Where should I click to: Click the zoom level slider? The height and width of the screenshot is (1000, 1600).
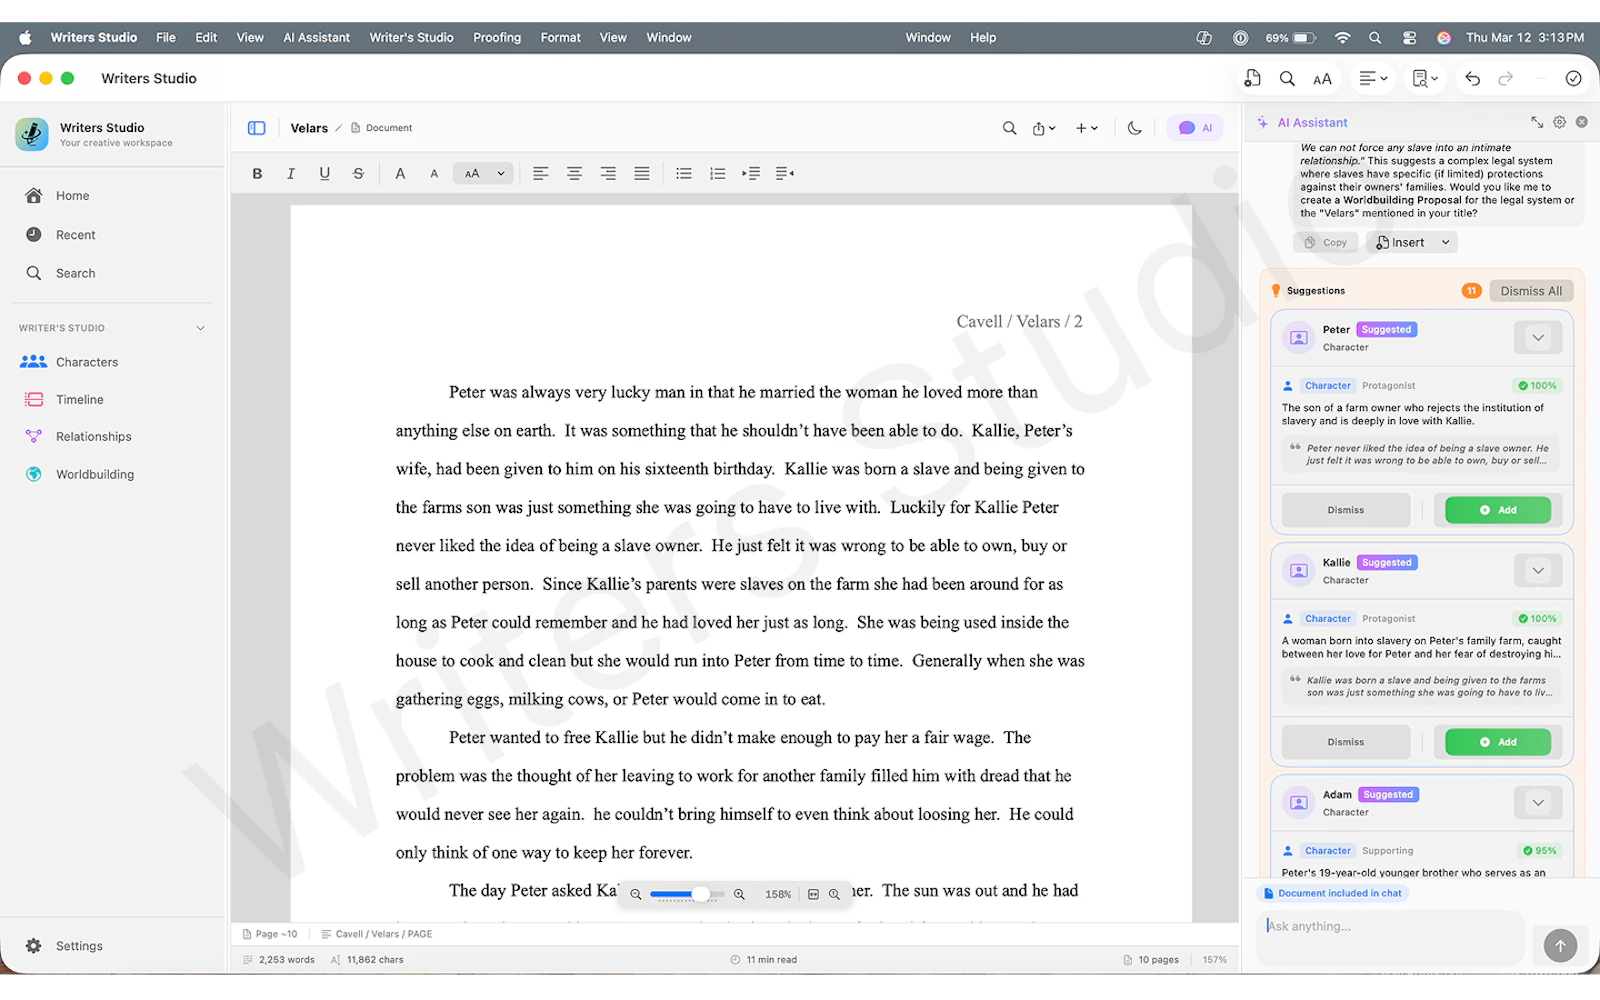tap(687, 895)
